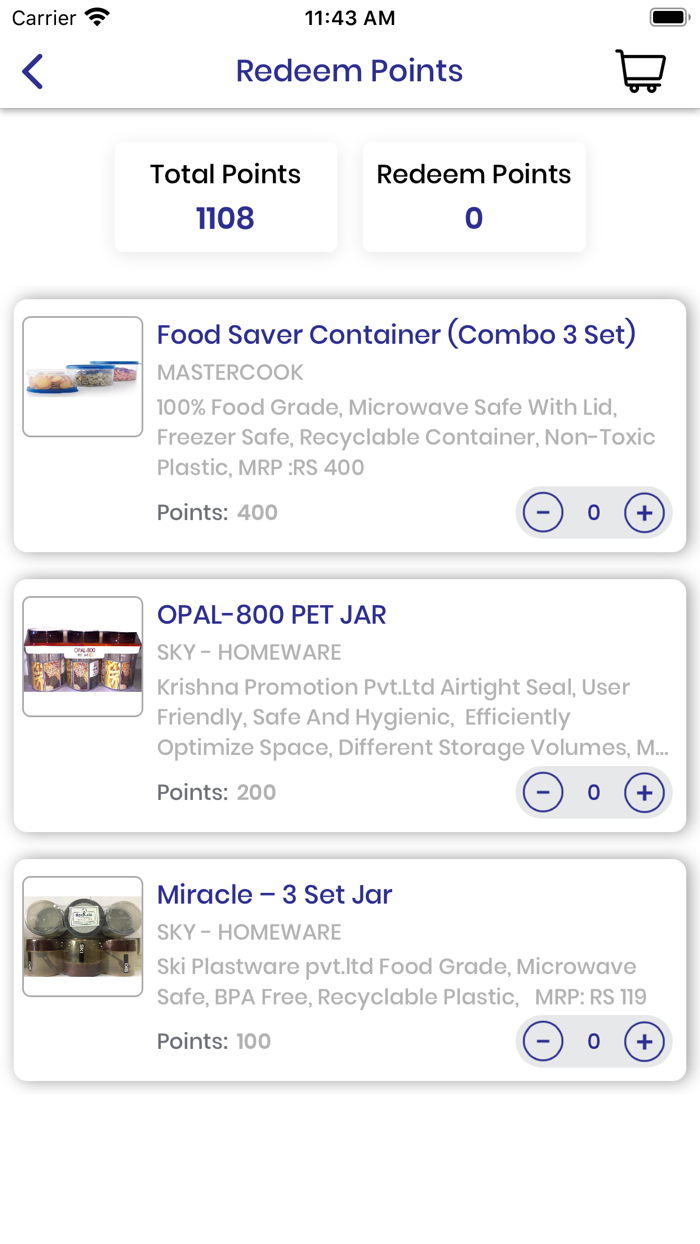
Task: Add one OPAL-800 PET JAR
Action: tap(644, 793)
